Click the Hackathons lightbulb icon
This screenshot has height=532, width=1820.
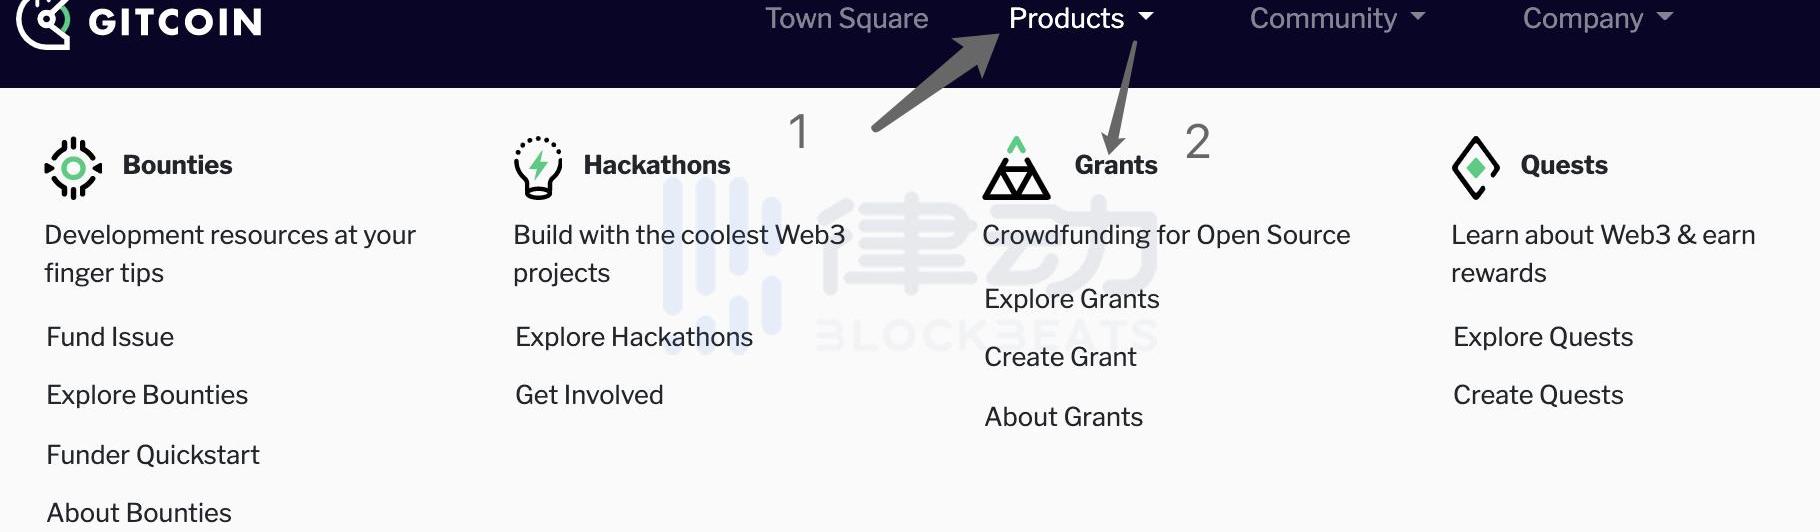pos(538,167)
